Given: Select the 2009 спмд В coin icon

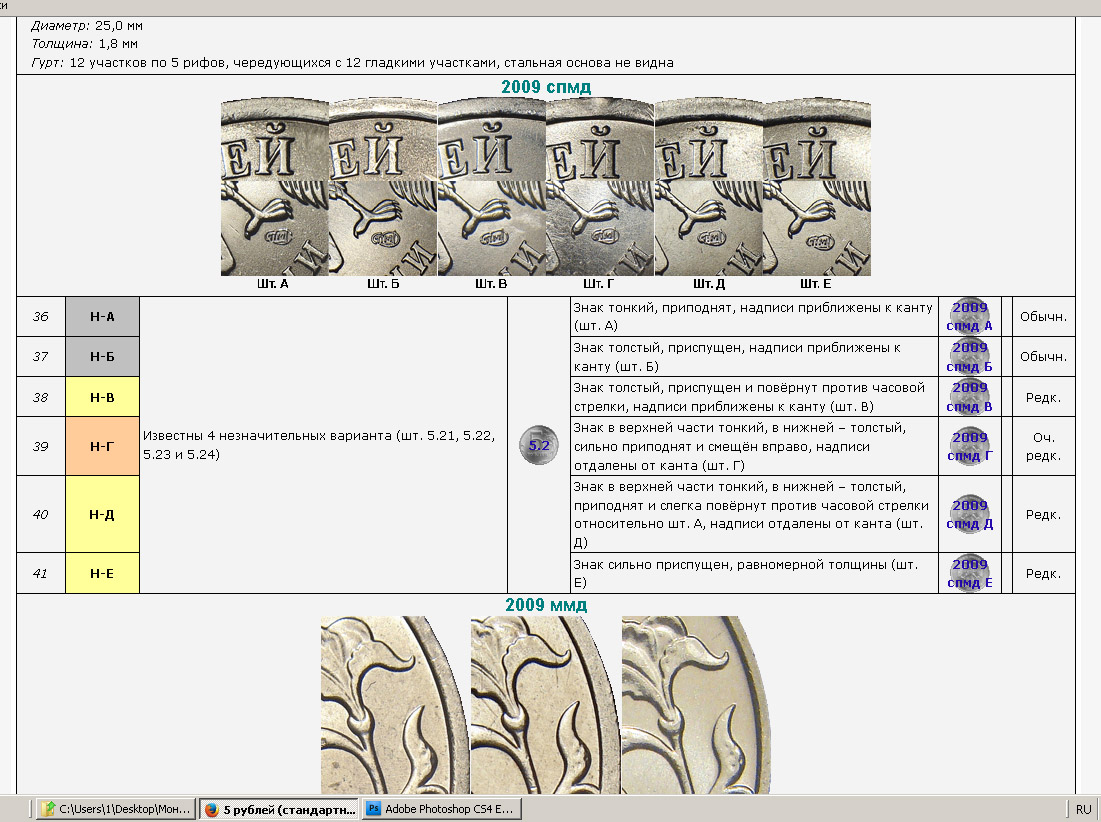Looking at the screenshot, I should tap(968, 396).
